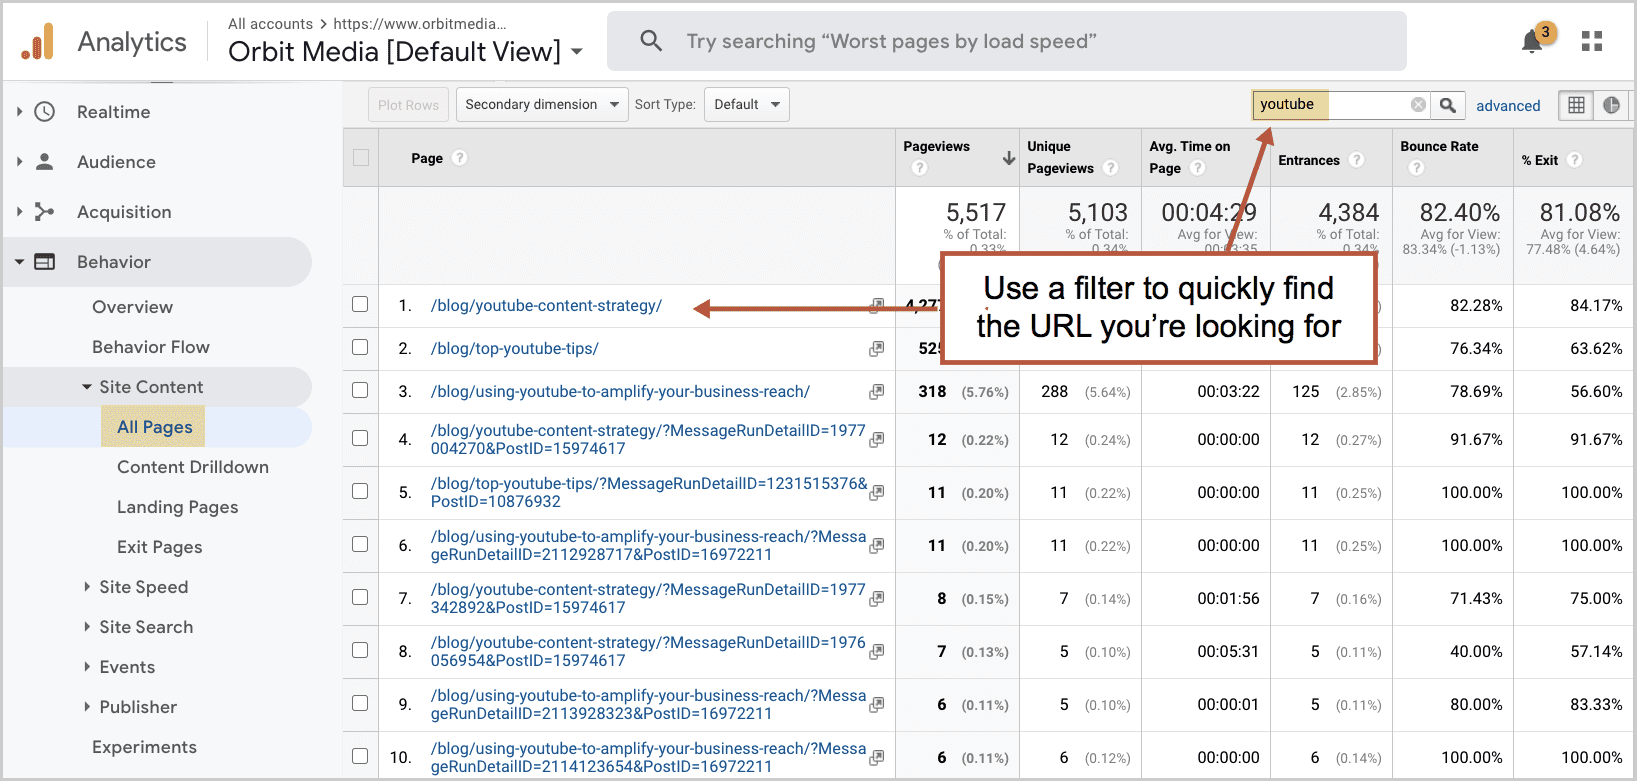1637x781 pixels.
Task: Click the advanced filter link
Action: coord(1508,106)
